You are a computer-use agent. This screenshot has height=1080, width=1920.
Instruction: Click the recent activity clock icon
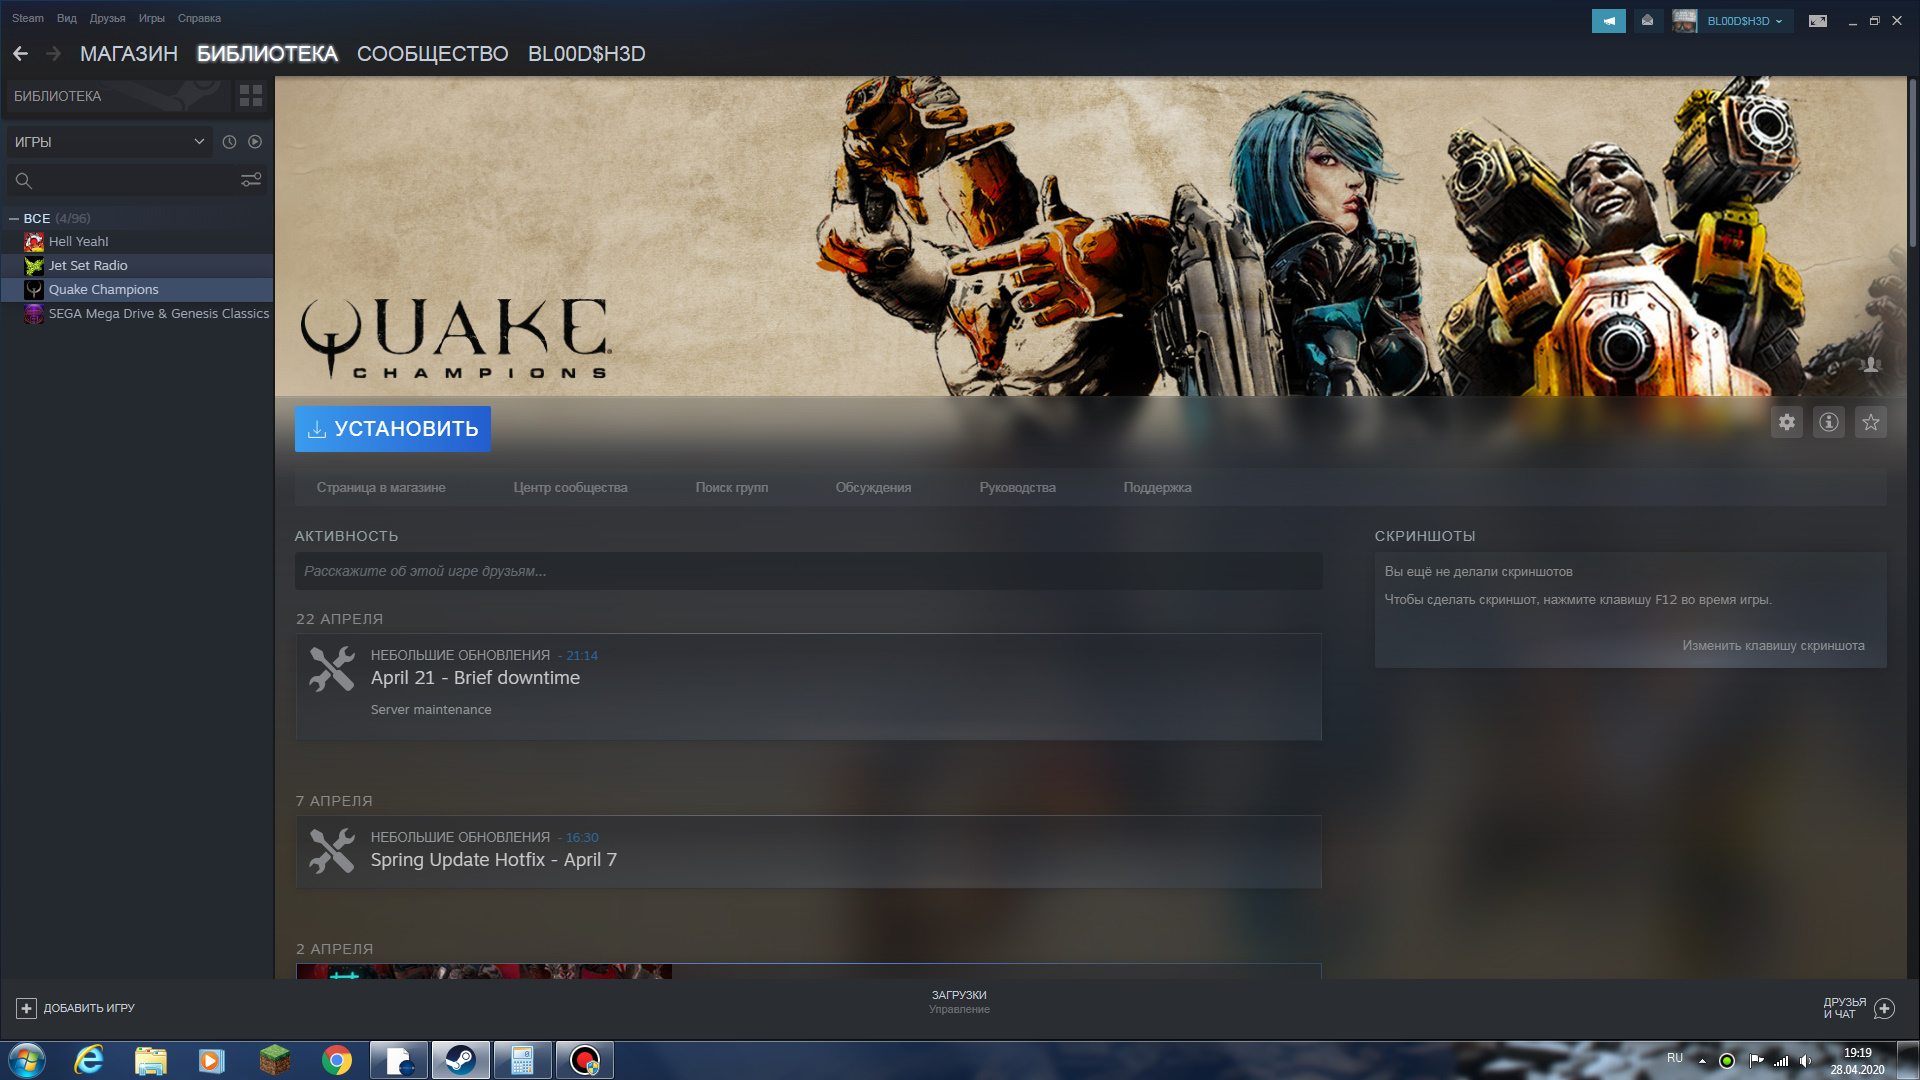(229, 142)
